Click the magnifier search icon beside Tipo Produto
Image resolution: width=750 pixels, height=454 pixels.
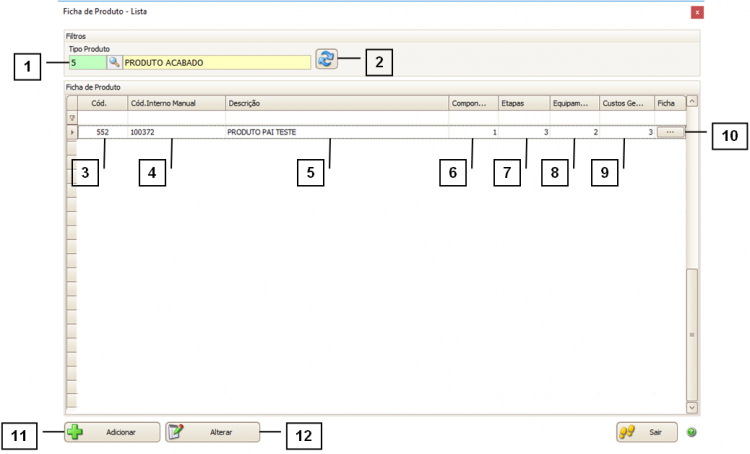[x=115, y=62]
